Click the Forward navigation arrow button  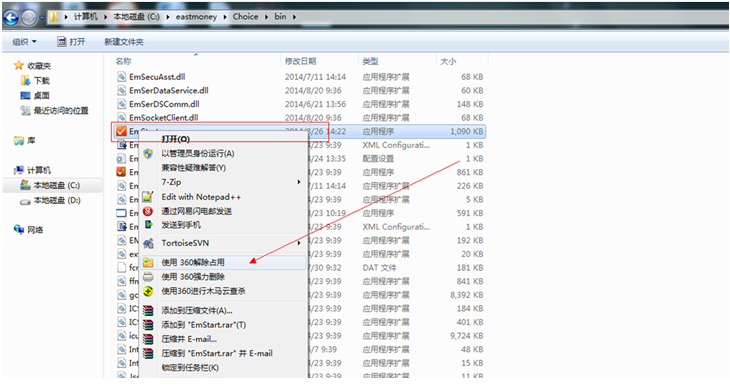pos(29,18)
